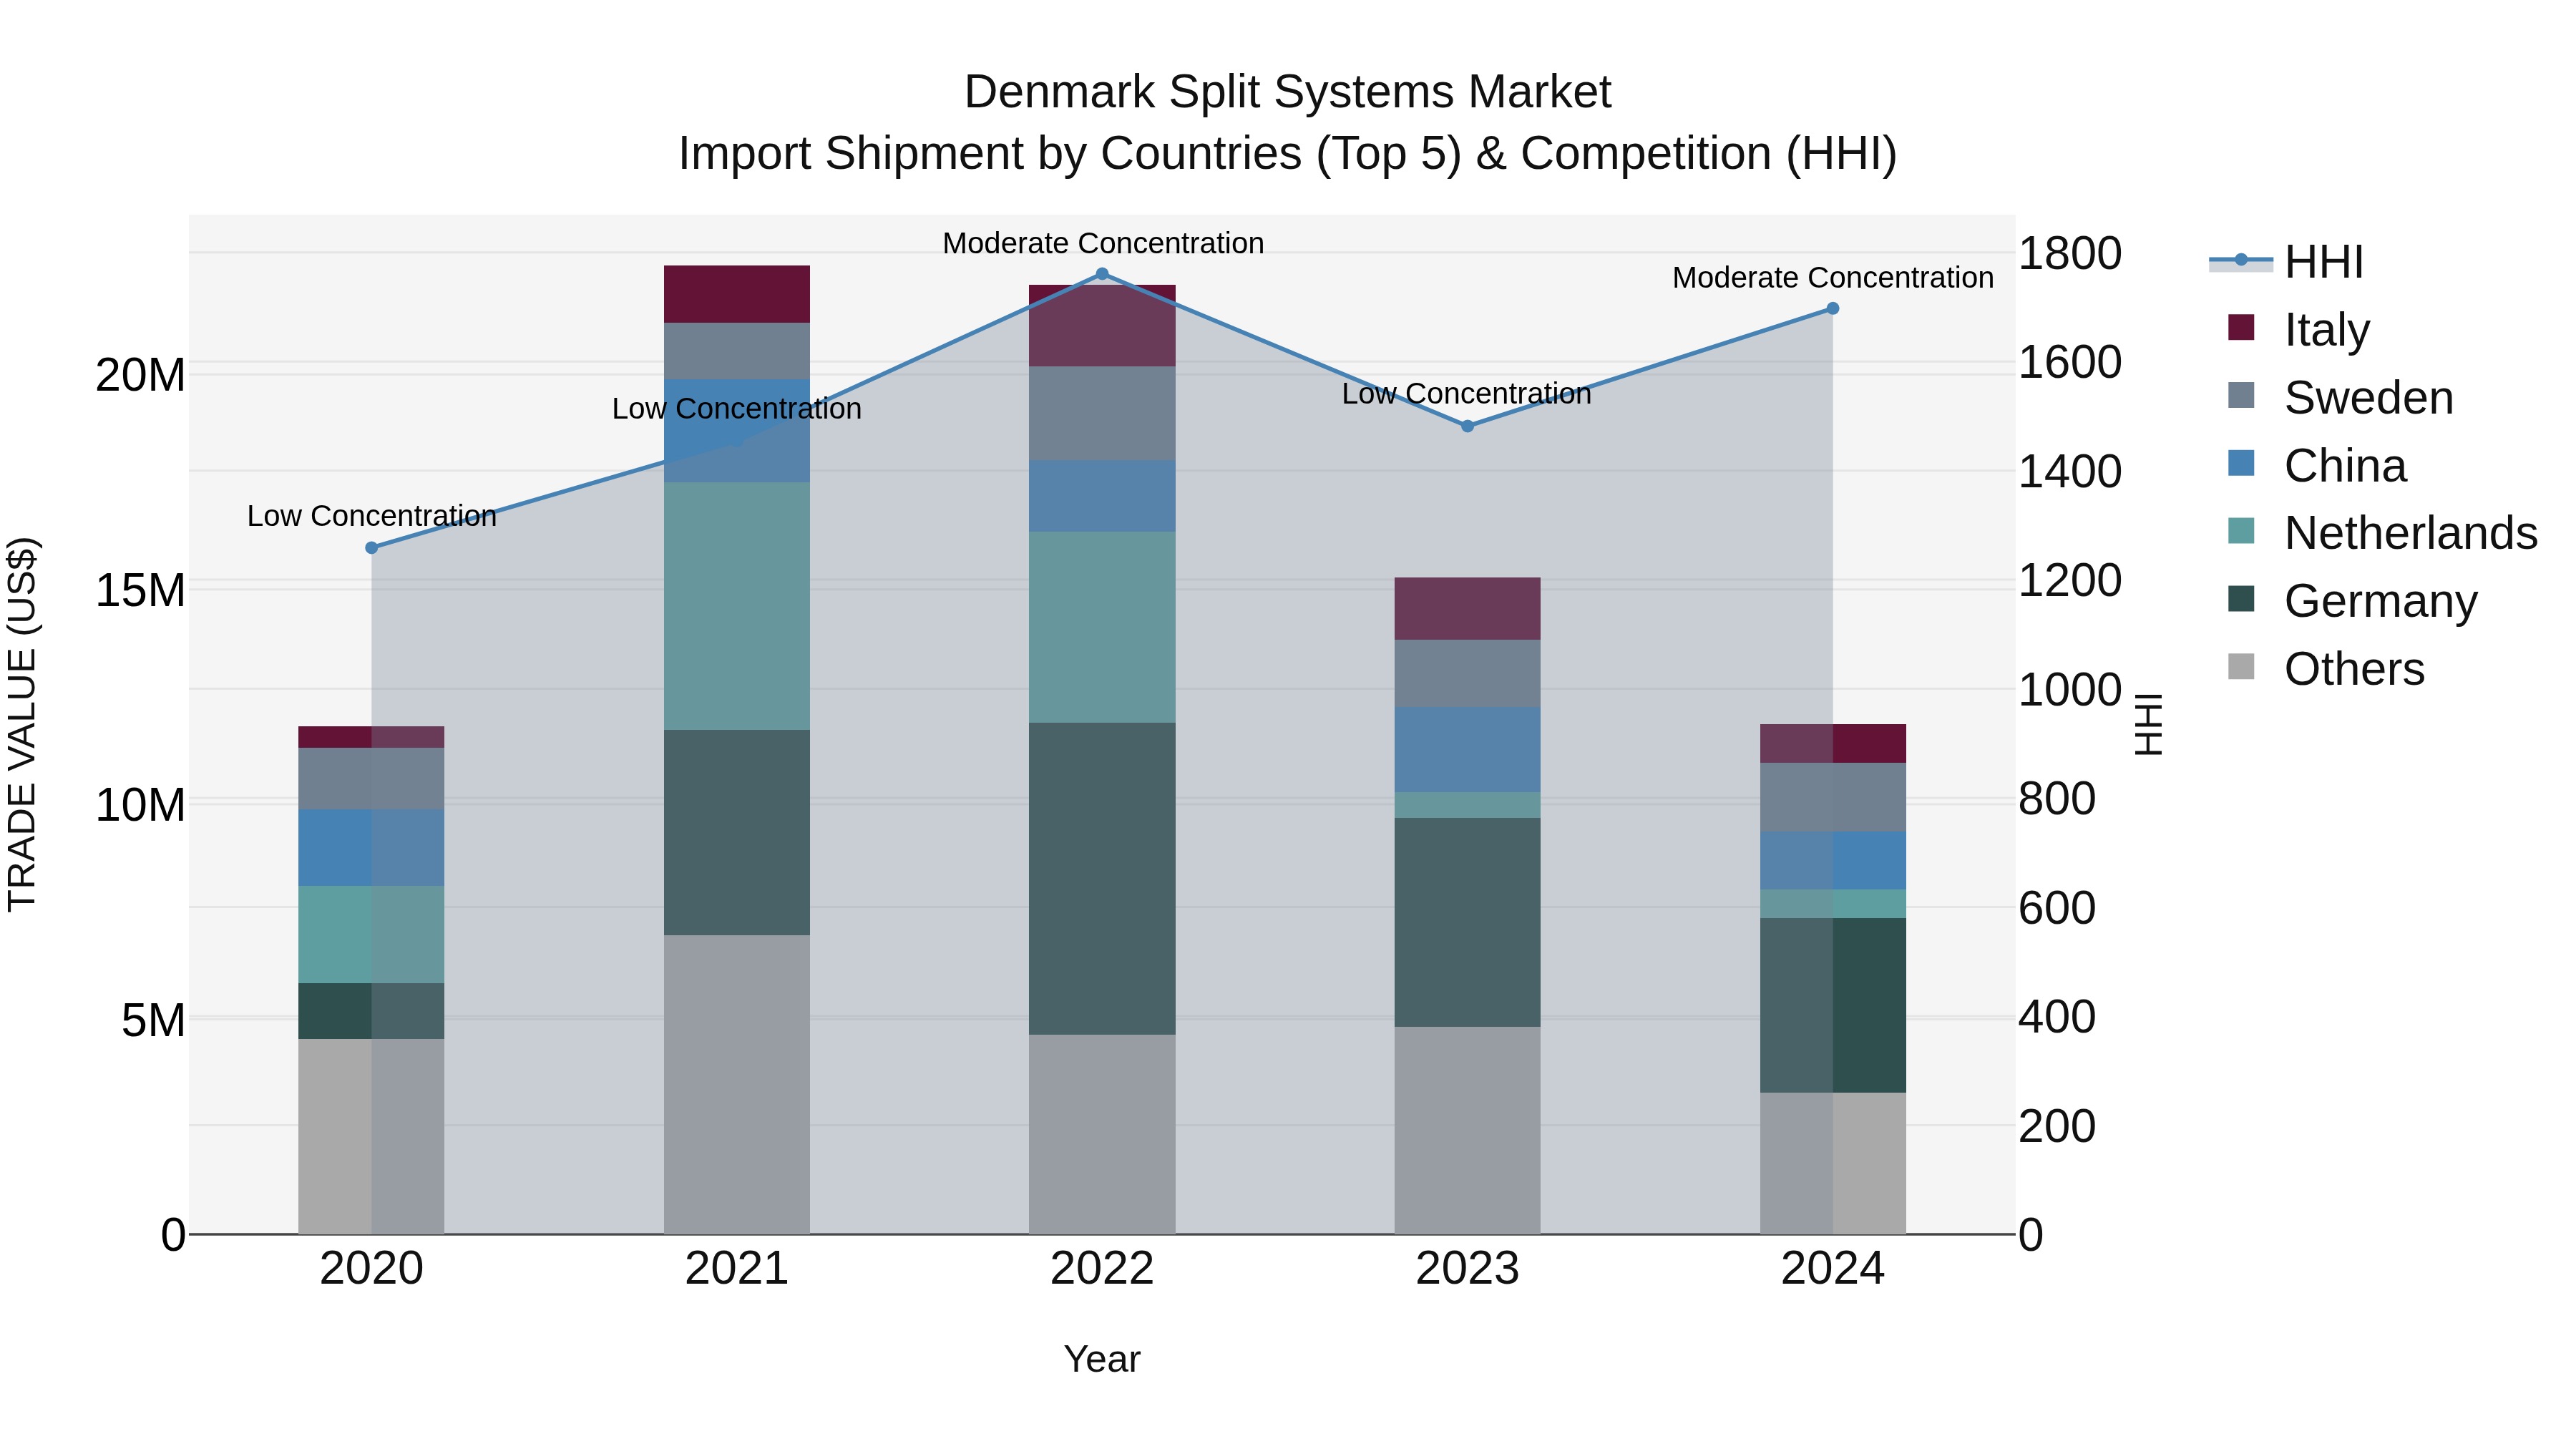
Task: Toggle the China legend entry
Action: click(2317, 465)
